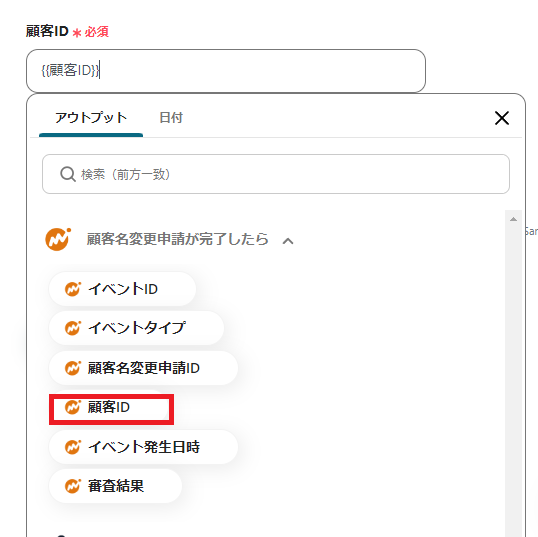
Task: Pick the 審査結果 output value
Action: [116, 486]
